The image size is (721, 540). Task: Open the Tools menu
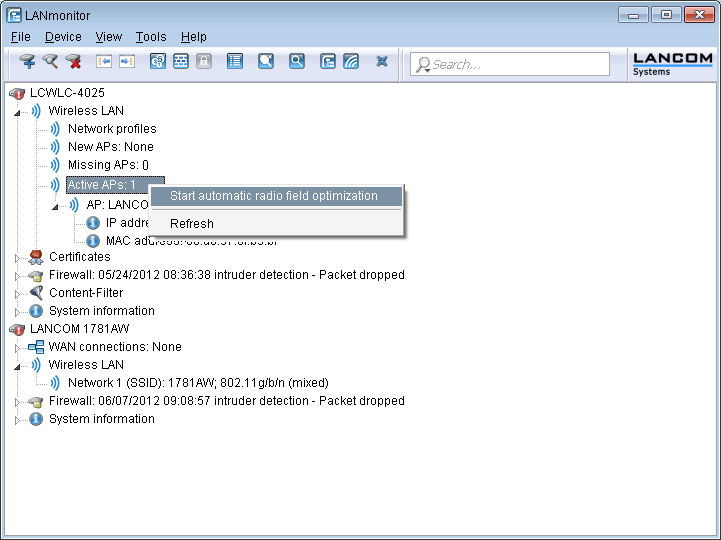click(x=151, y=37)
